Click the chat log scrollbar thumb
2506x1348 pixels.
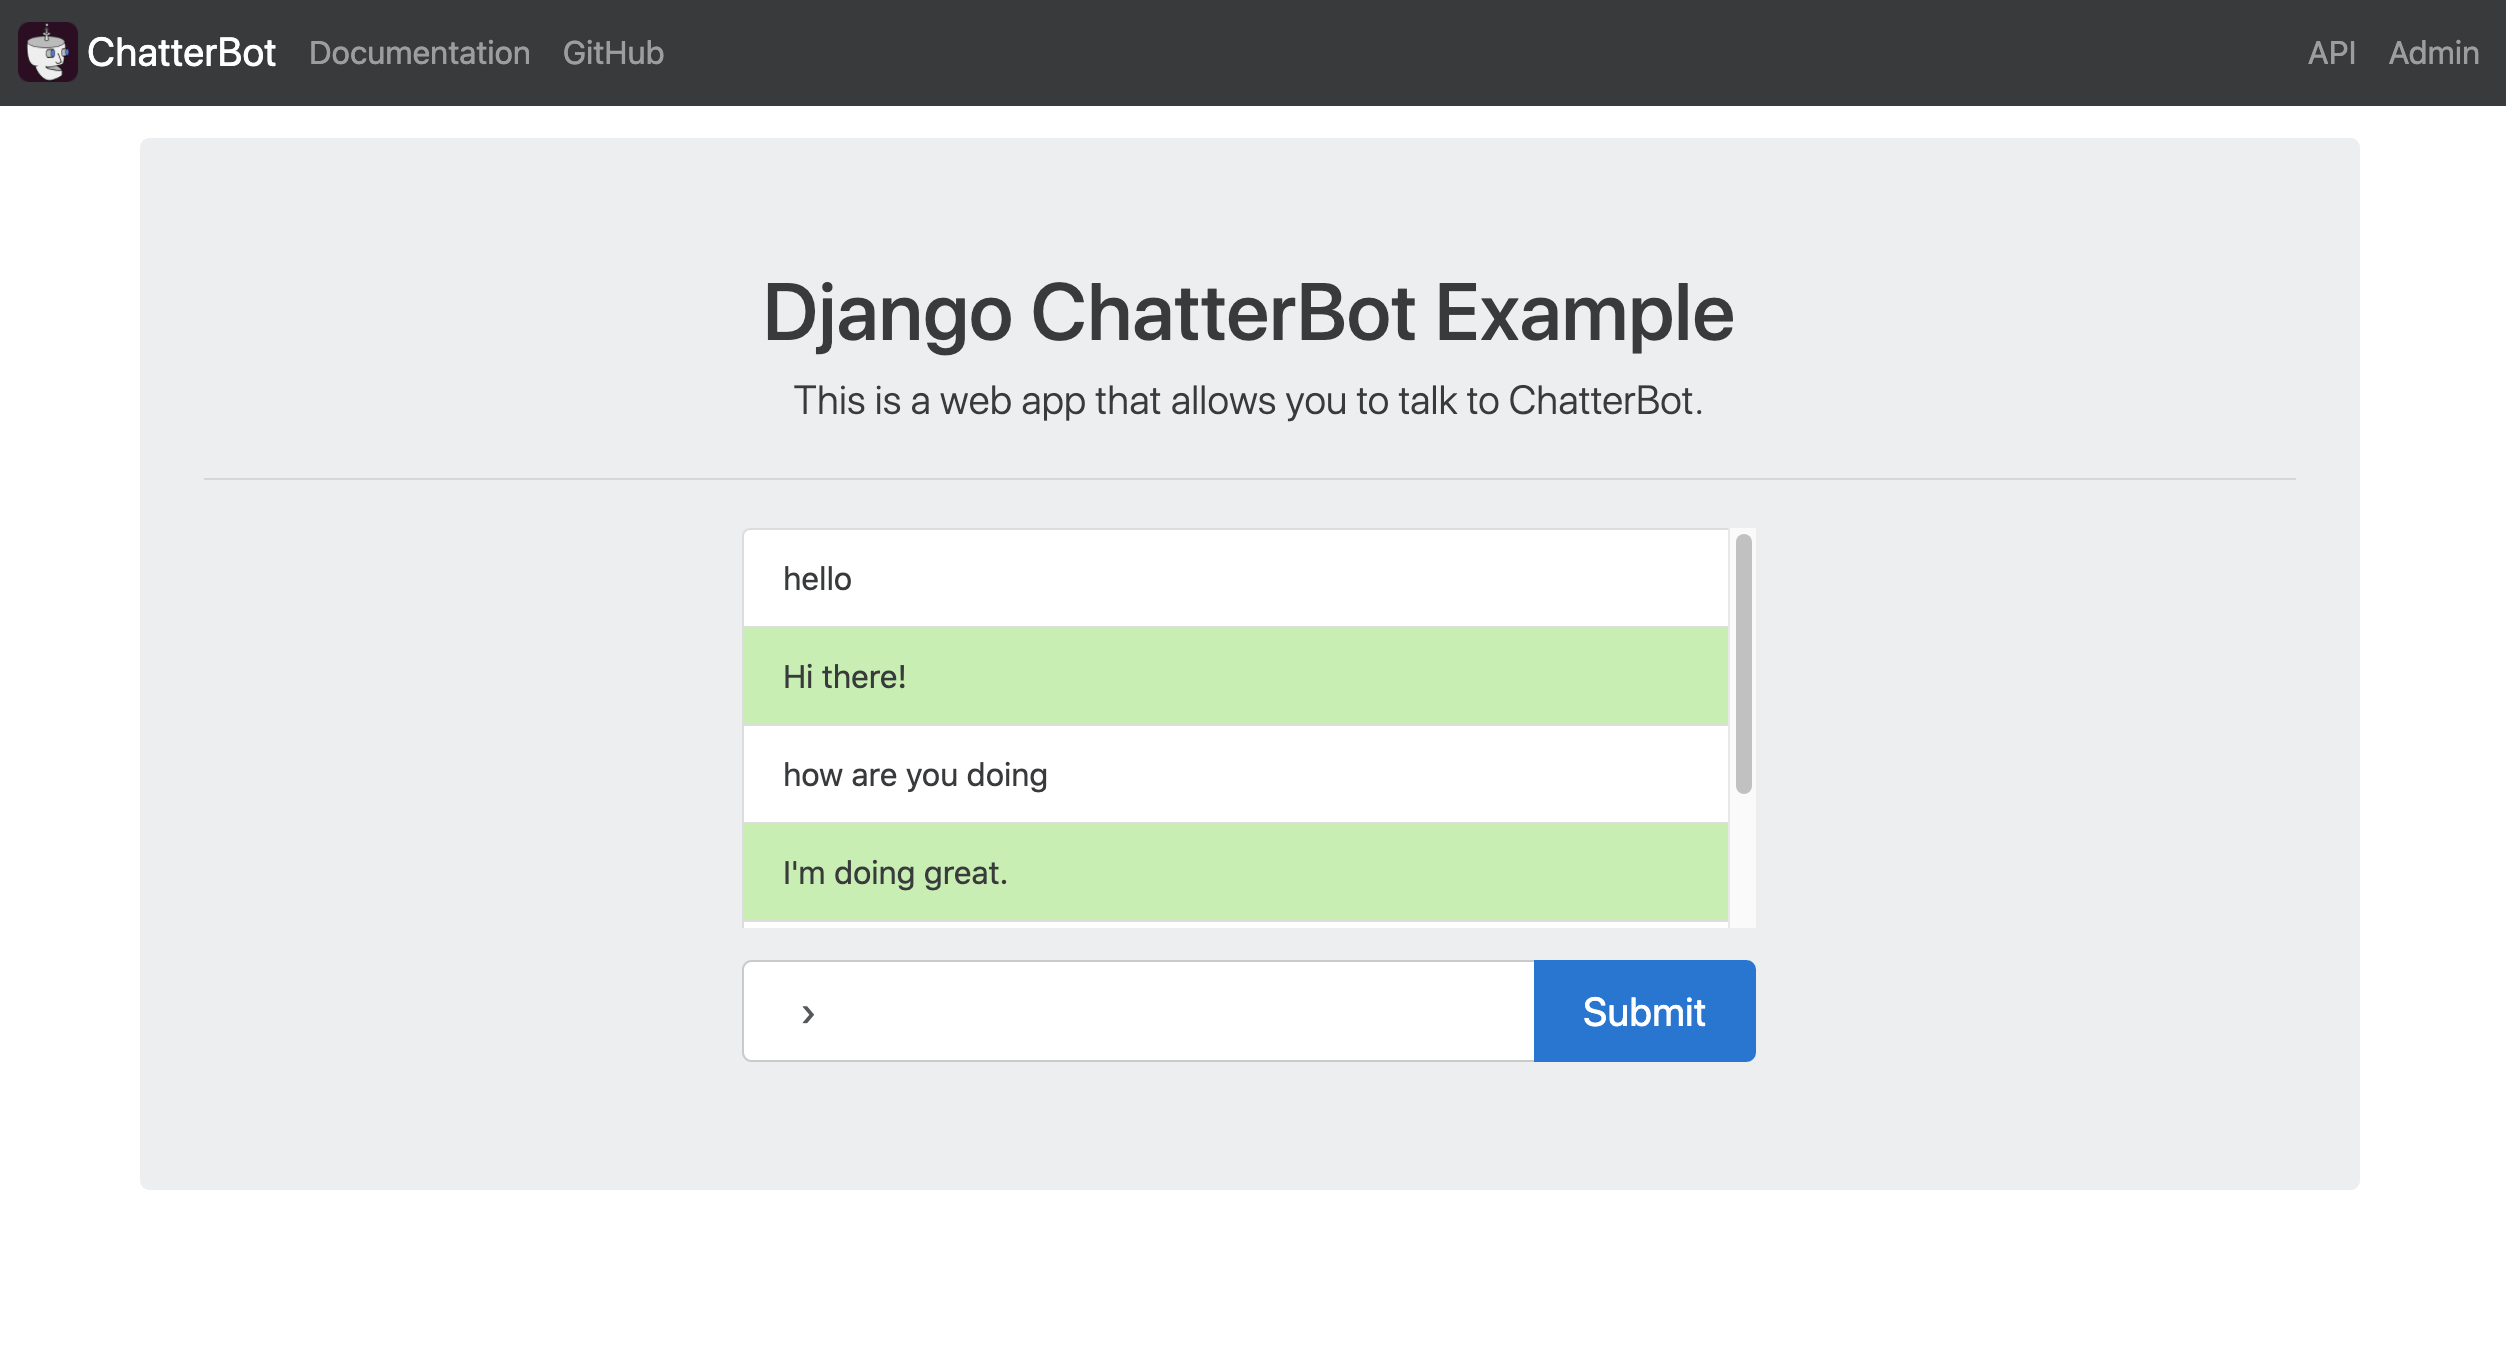coord(1743,664)
